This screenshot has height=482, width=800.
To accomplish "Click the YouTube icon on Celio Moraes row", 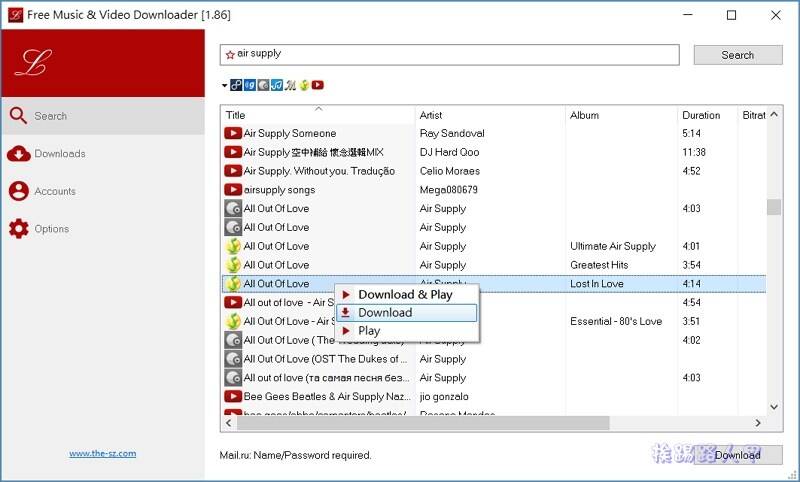I will click(233, 171).
